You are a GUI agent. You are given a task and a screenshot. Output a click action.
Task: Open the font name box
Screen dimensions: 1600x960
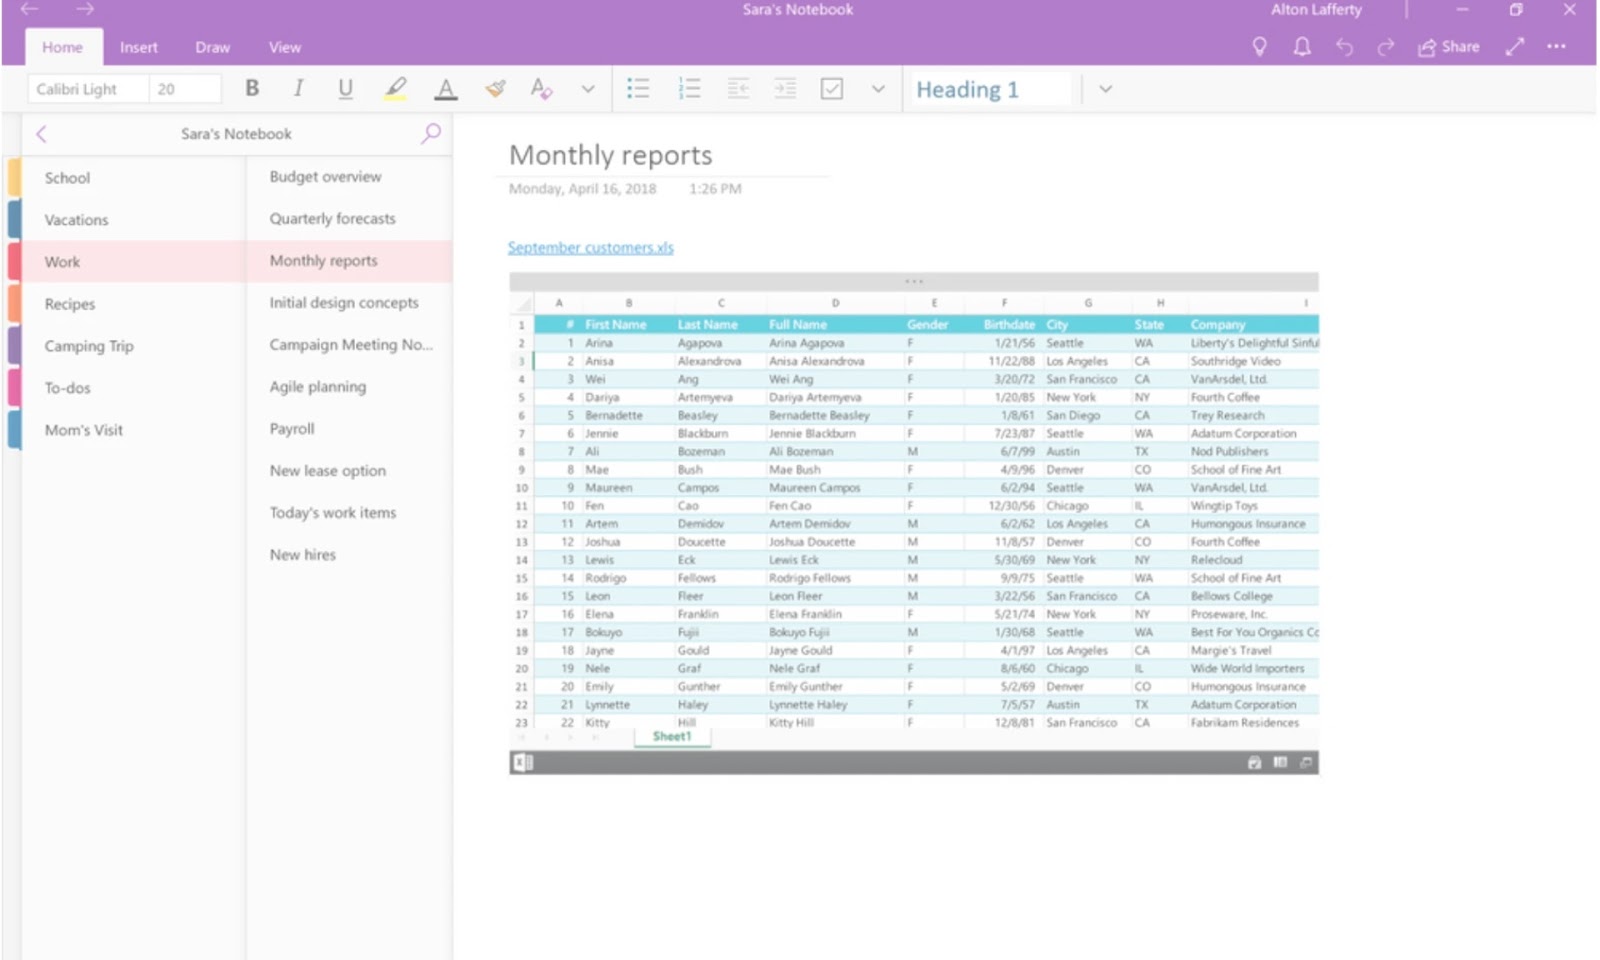click(88, 89)
